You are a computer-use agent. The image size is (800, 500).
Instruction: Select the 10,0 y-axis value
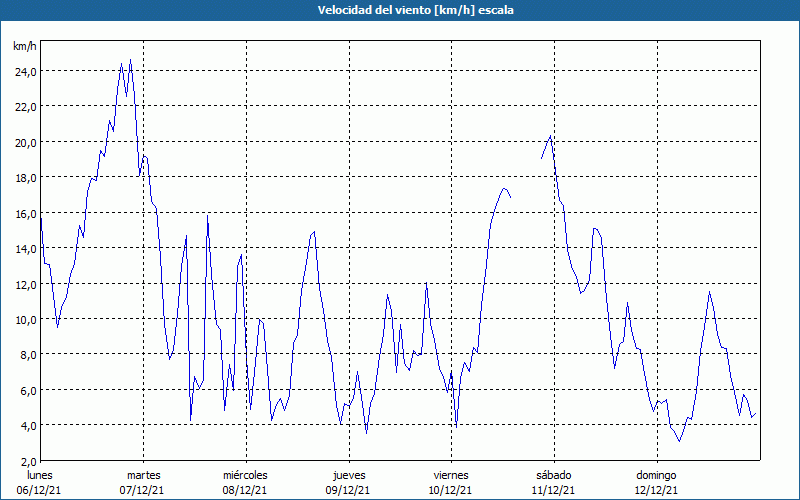coord(26,320)
